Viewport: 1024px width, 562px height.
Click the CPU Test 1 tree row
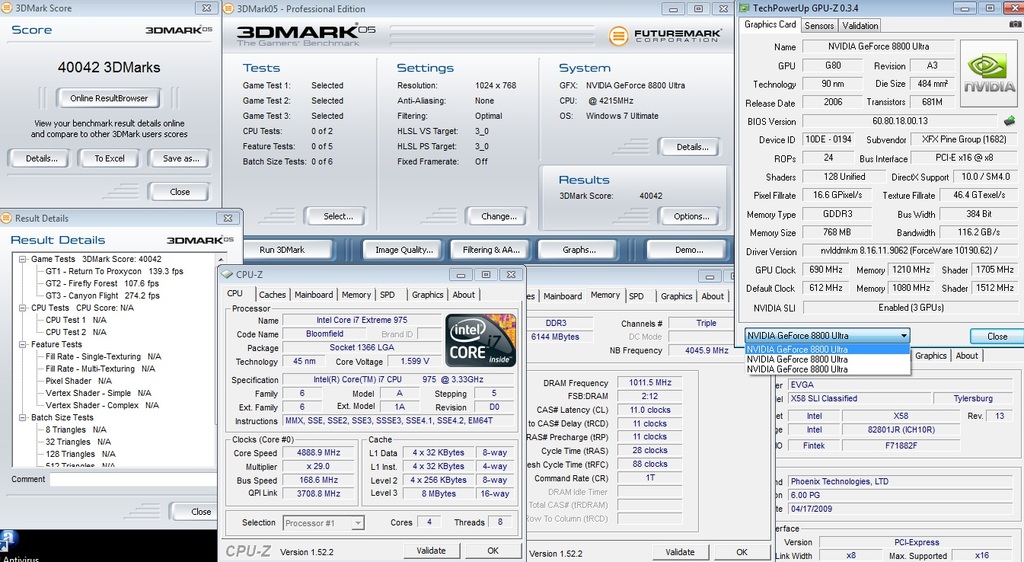point(76,320)
